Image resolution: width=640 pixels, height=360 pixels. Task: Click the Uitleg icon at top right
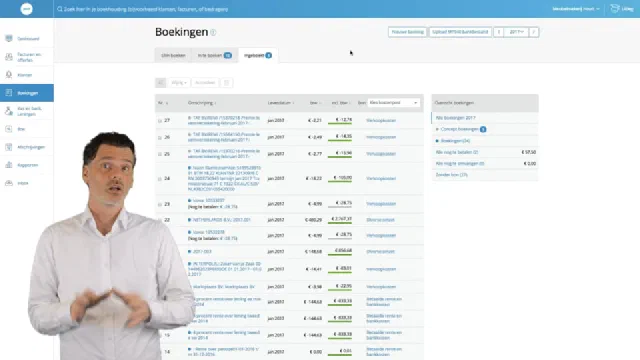[x=615, y=9]
